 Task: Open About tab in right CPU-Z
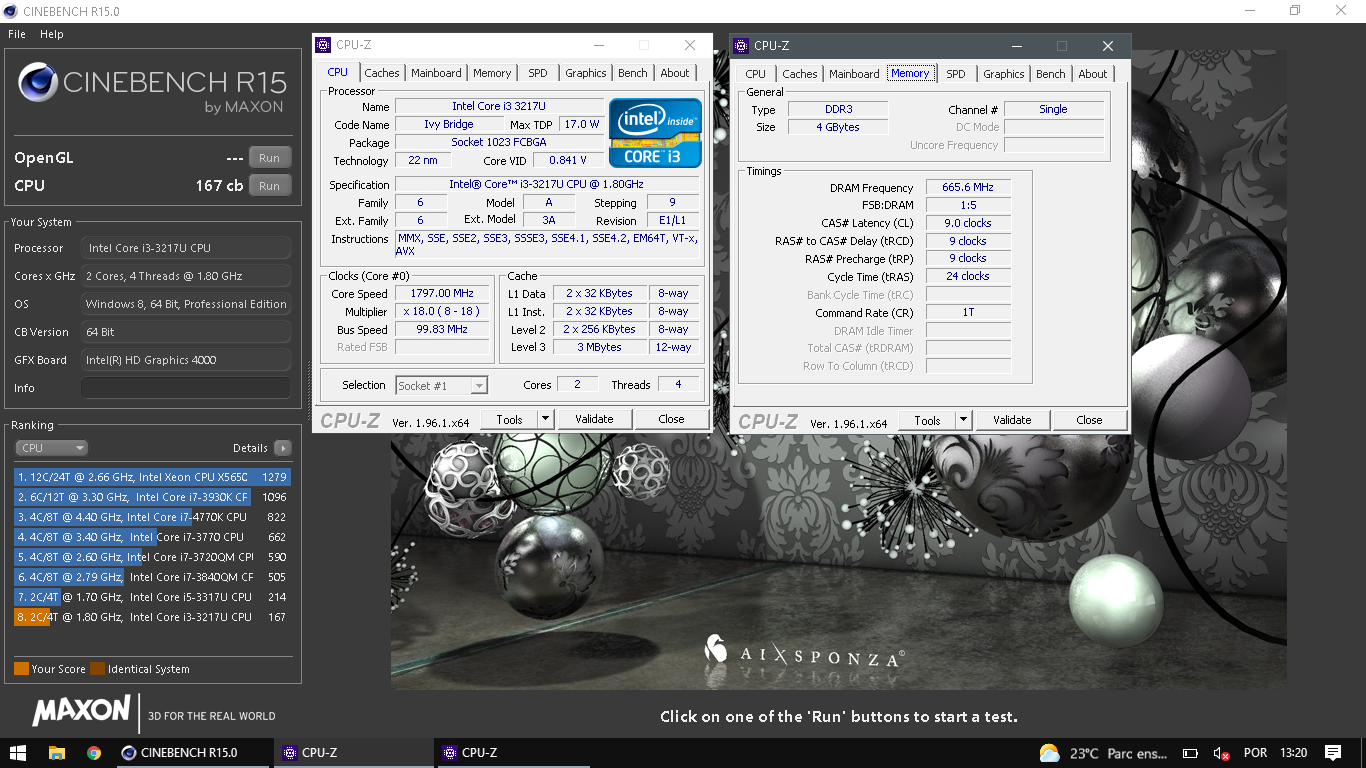(x=1093, y=74)
